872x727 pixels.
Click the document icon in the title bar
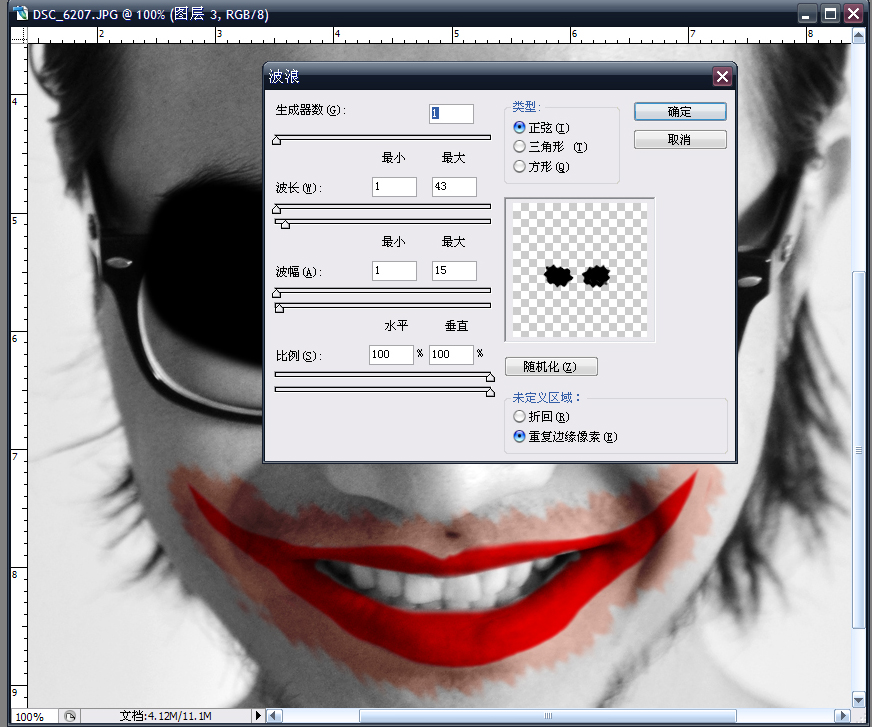pos(21,13)
